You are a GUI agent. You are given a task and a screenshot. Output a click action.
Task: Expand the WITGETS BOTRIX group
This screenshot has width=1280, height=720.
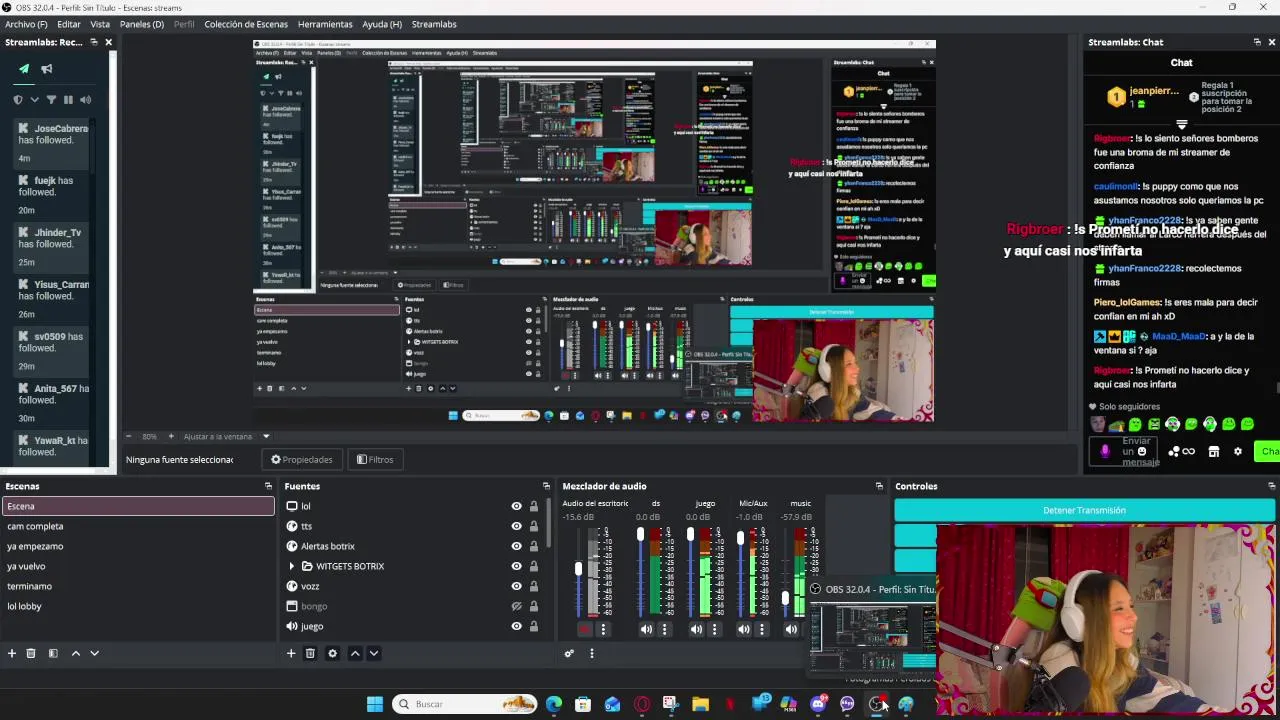tap(291, 566)
